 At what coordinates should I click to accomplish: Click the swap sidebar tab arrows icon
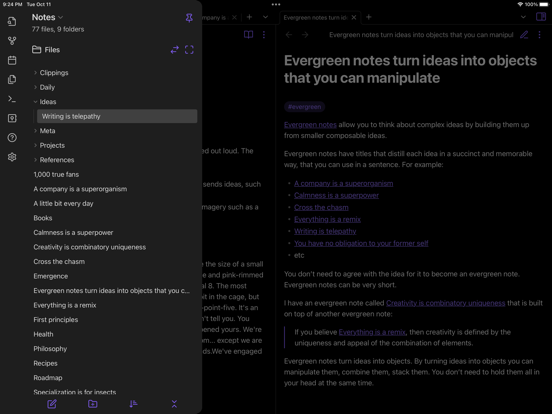(x=175, y=50)
